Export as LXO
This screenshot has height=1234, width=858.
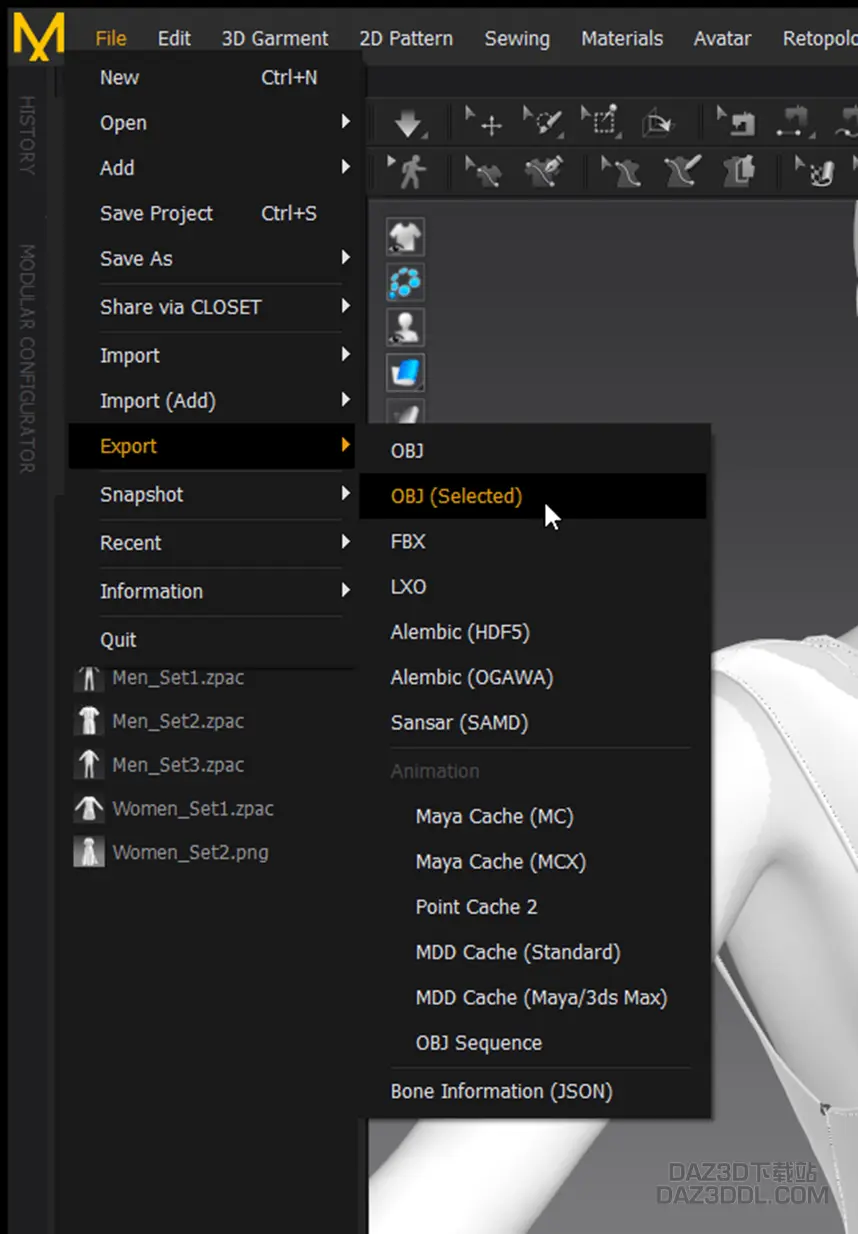pos(534,586)
